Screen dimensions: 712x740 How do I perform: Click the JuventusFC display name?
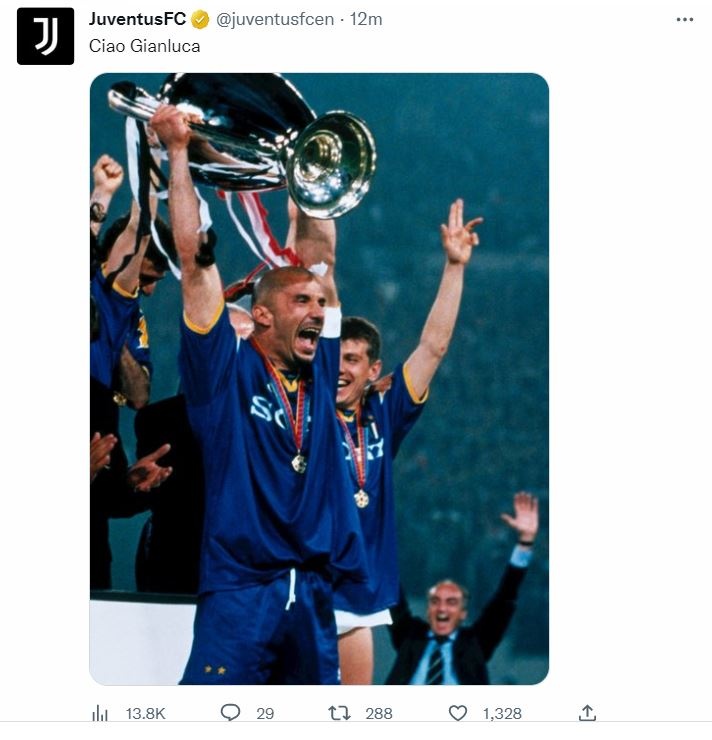138,20
